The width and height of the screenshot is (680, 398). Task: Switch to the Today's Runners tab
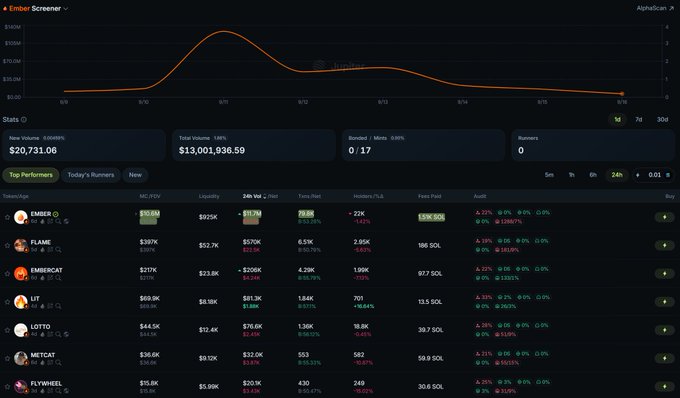(x=91, y=175)
